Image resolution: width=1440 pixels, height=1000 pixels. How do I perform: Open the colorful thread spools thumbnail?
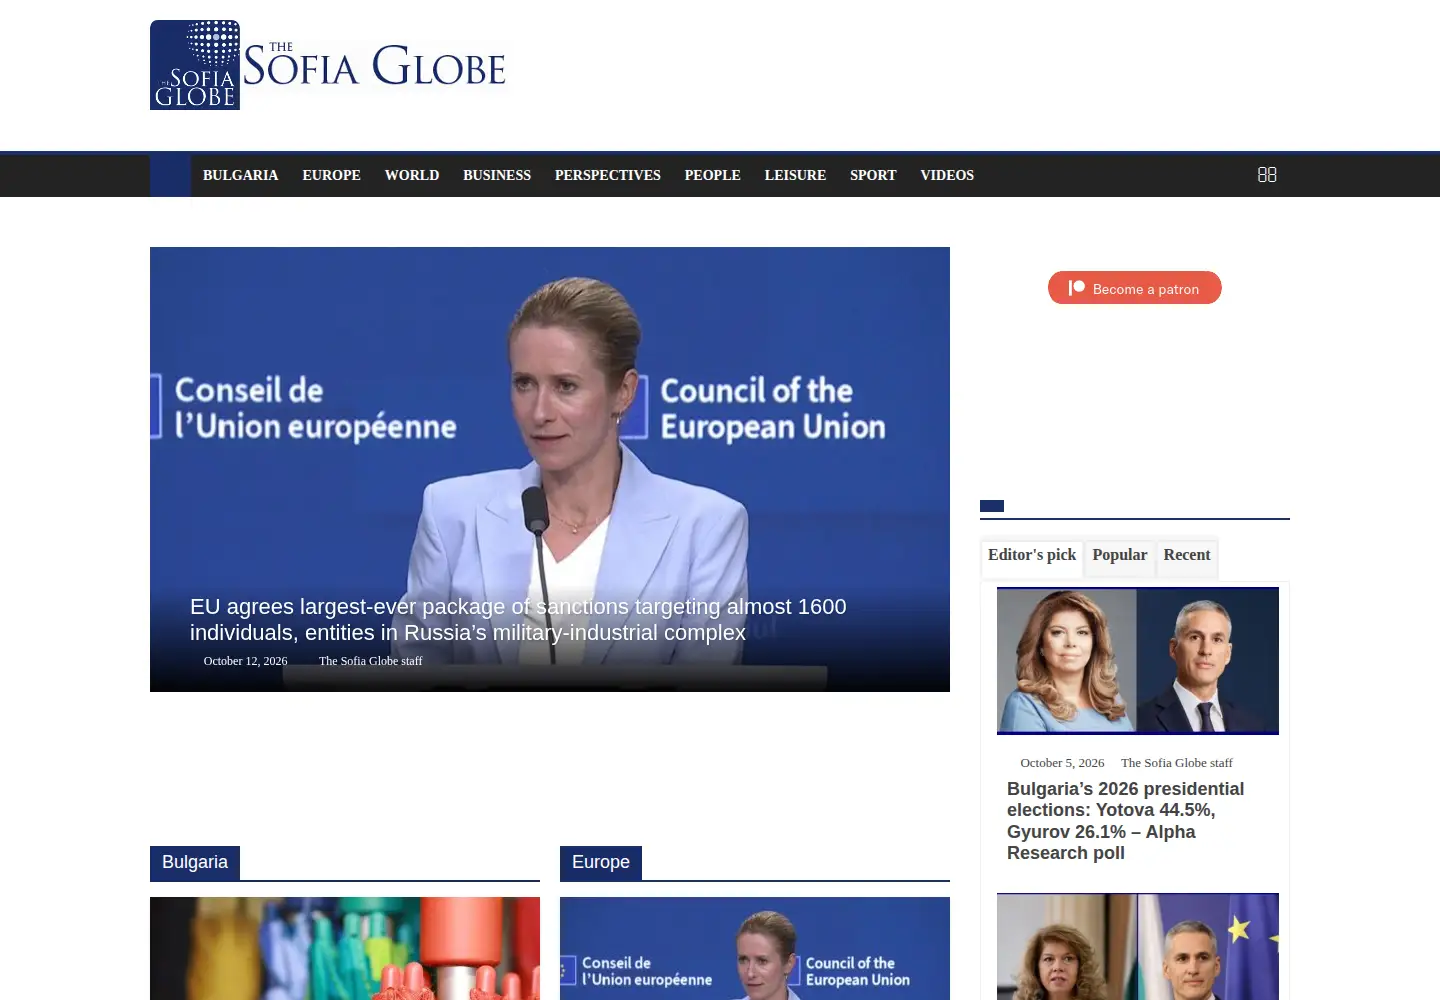pyautogui.click(x=345, y=948)
